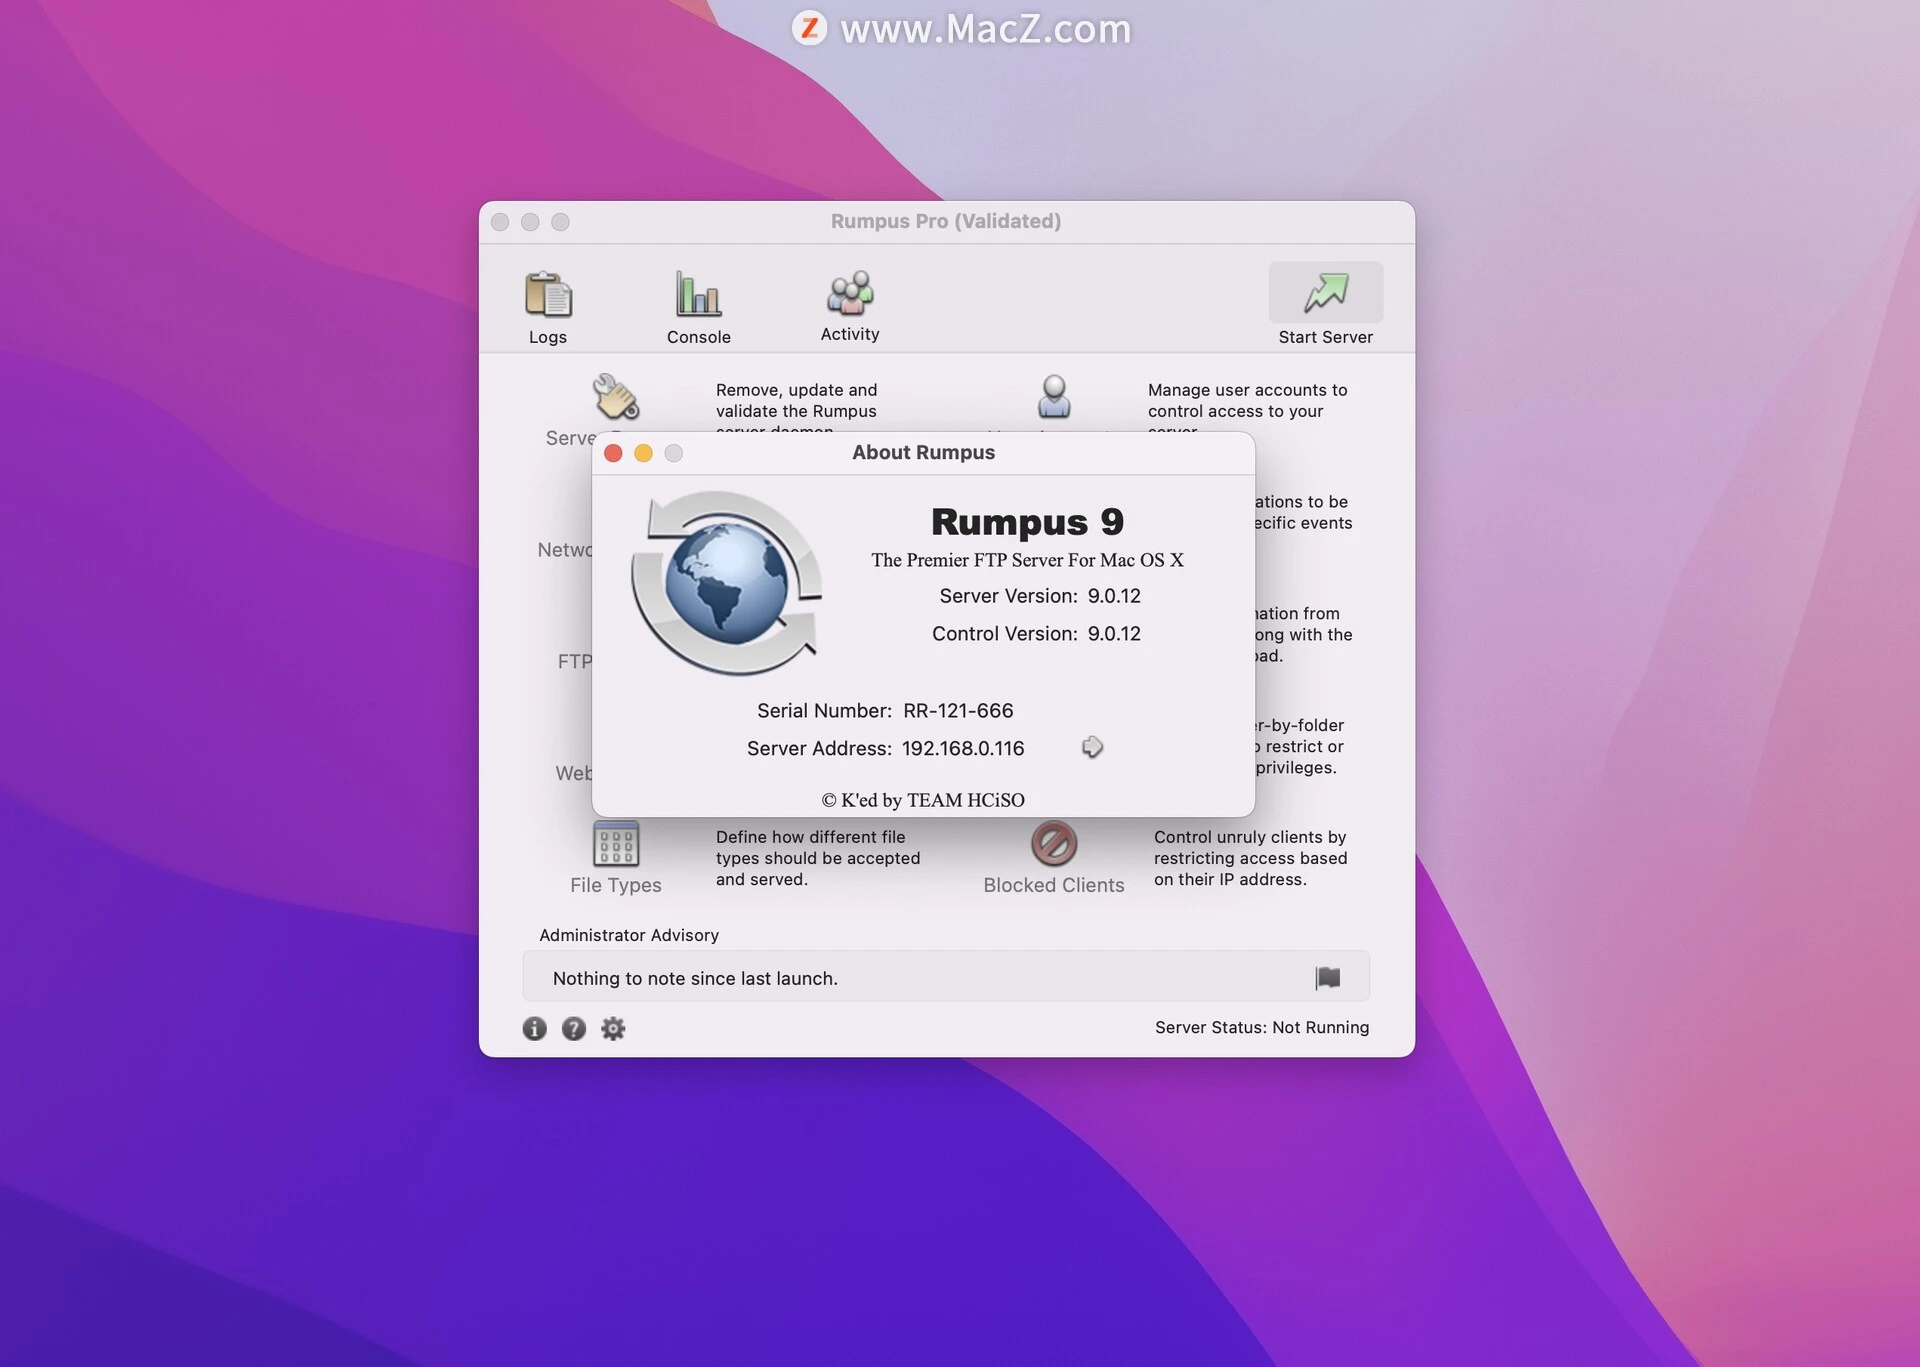This screenshot has height=1367, width=1920.
Task: Minimize the About Rumpus window
Action: coord(644,453)
